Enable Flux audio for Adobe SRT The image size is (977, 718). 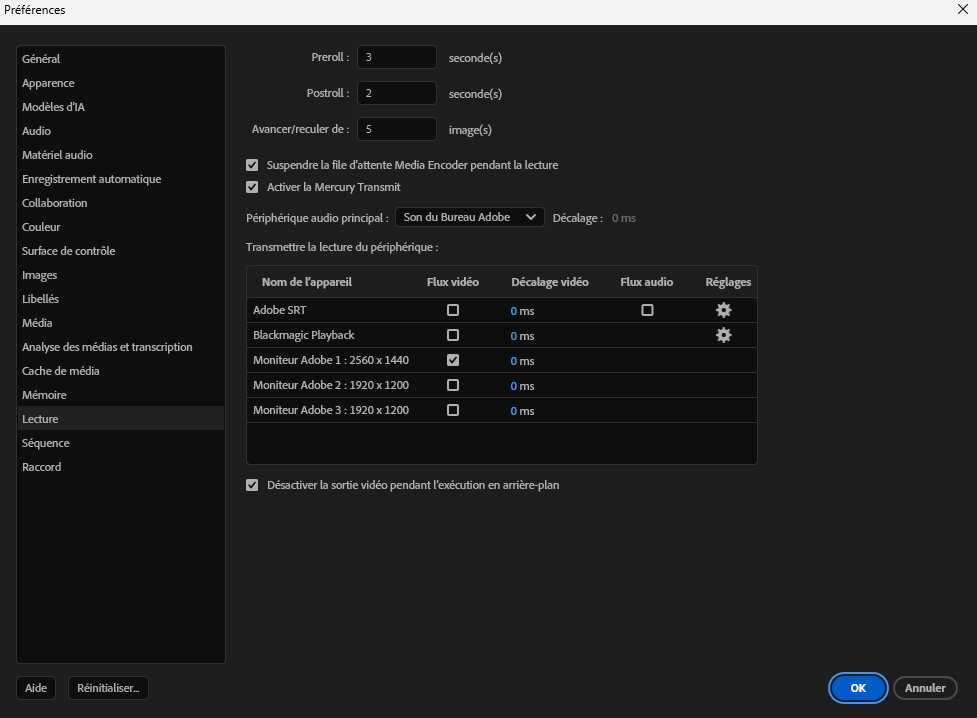click(x=647, y=310)
